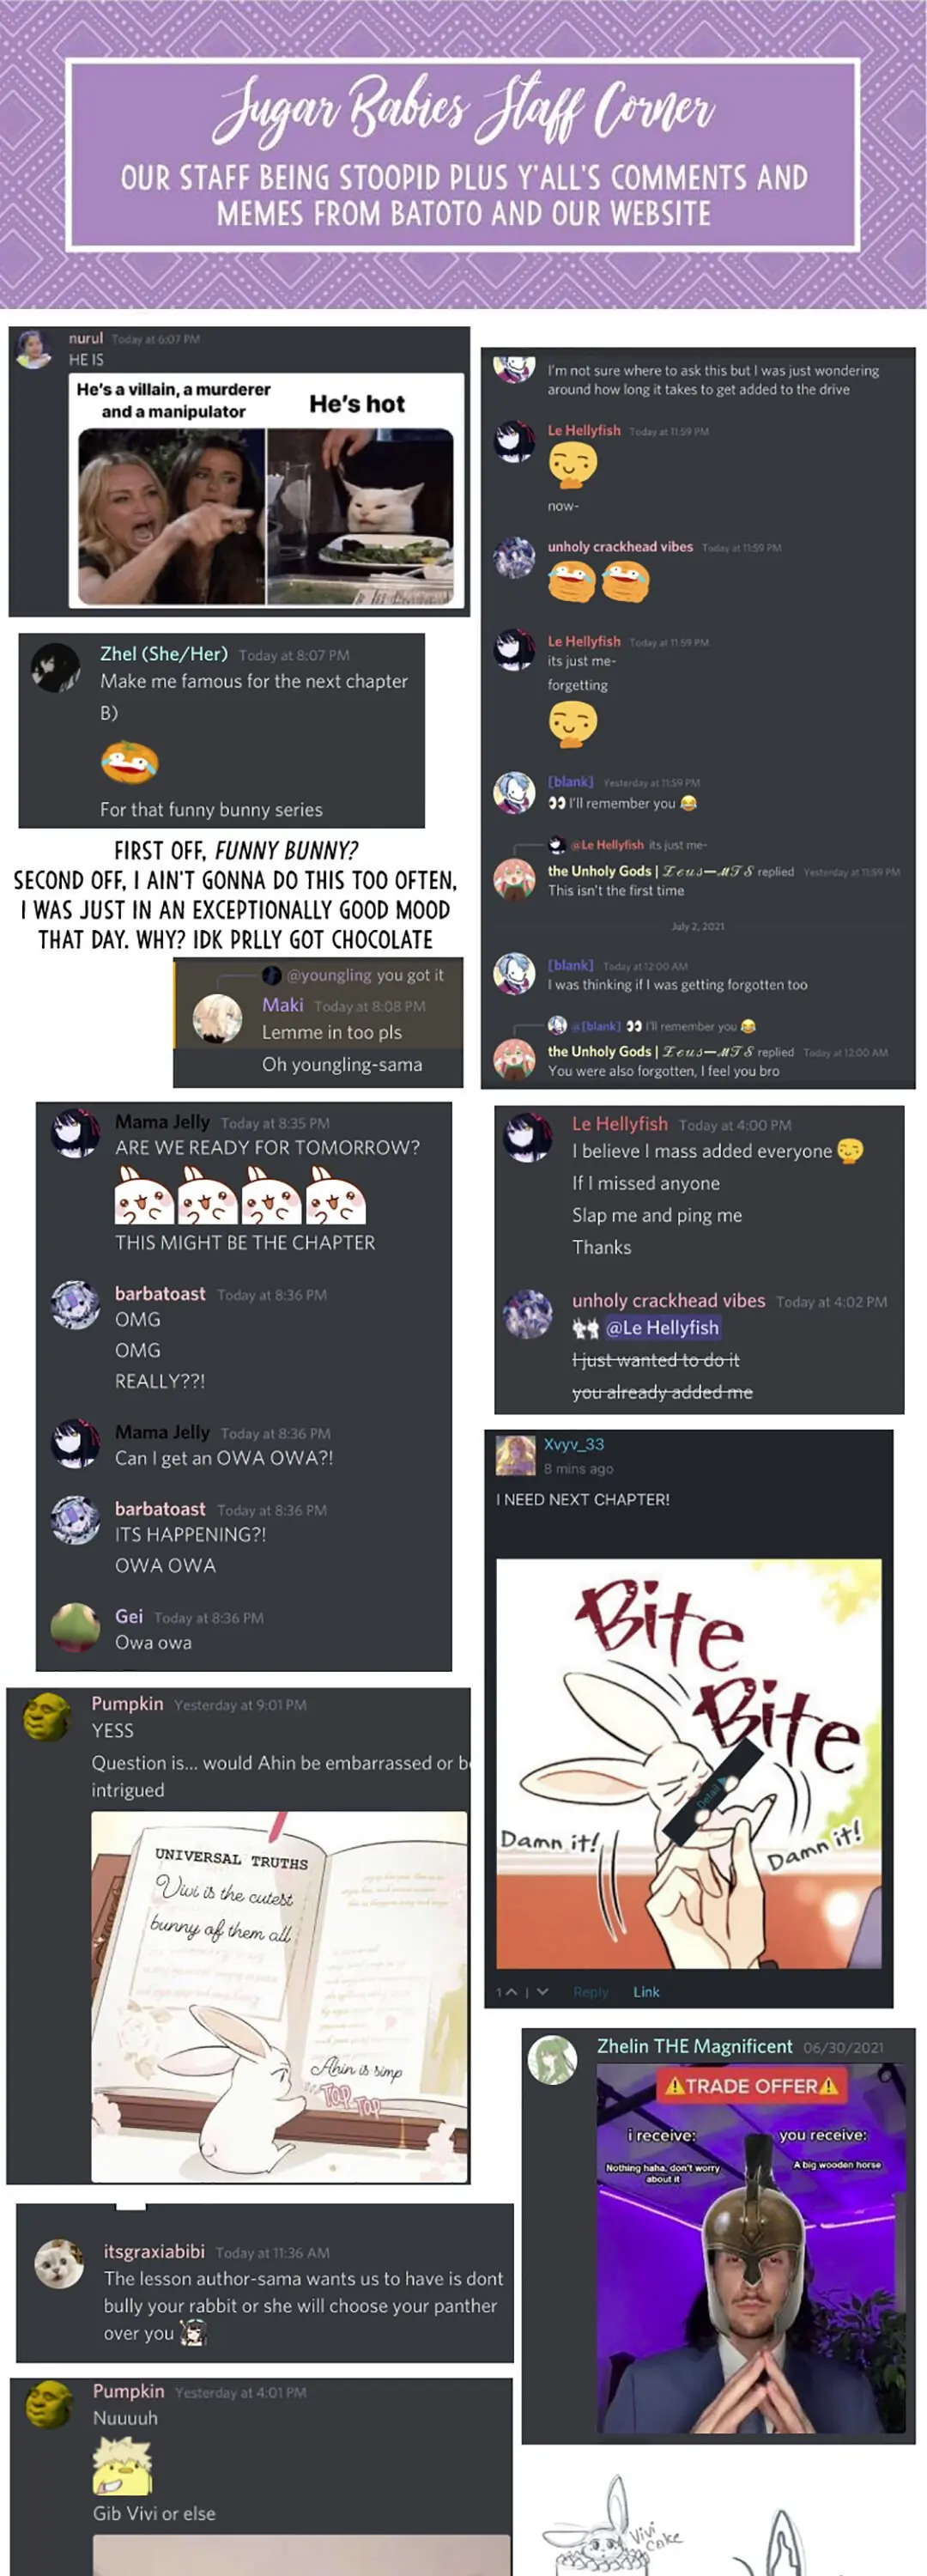Viewport: 927px width, 2576px height.
Task: Click nurul's profile avatar
Action: click(33, 349)
